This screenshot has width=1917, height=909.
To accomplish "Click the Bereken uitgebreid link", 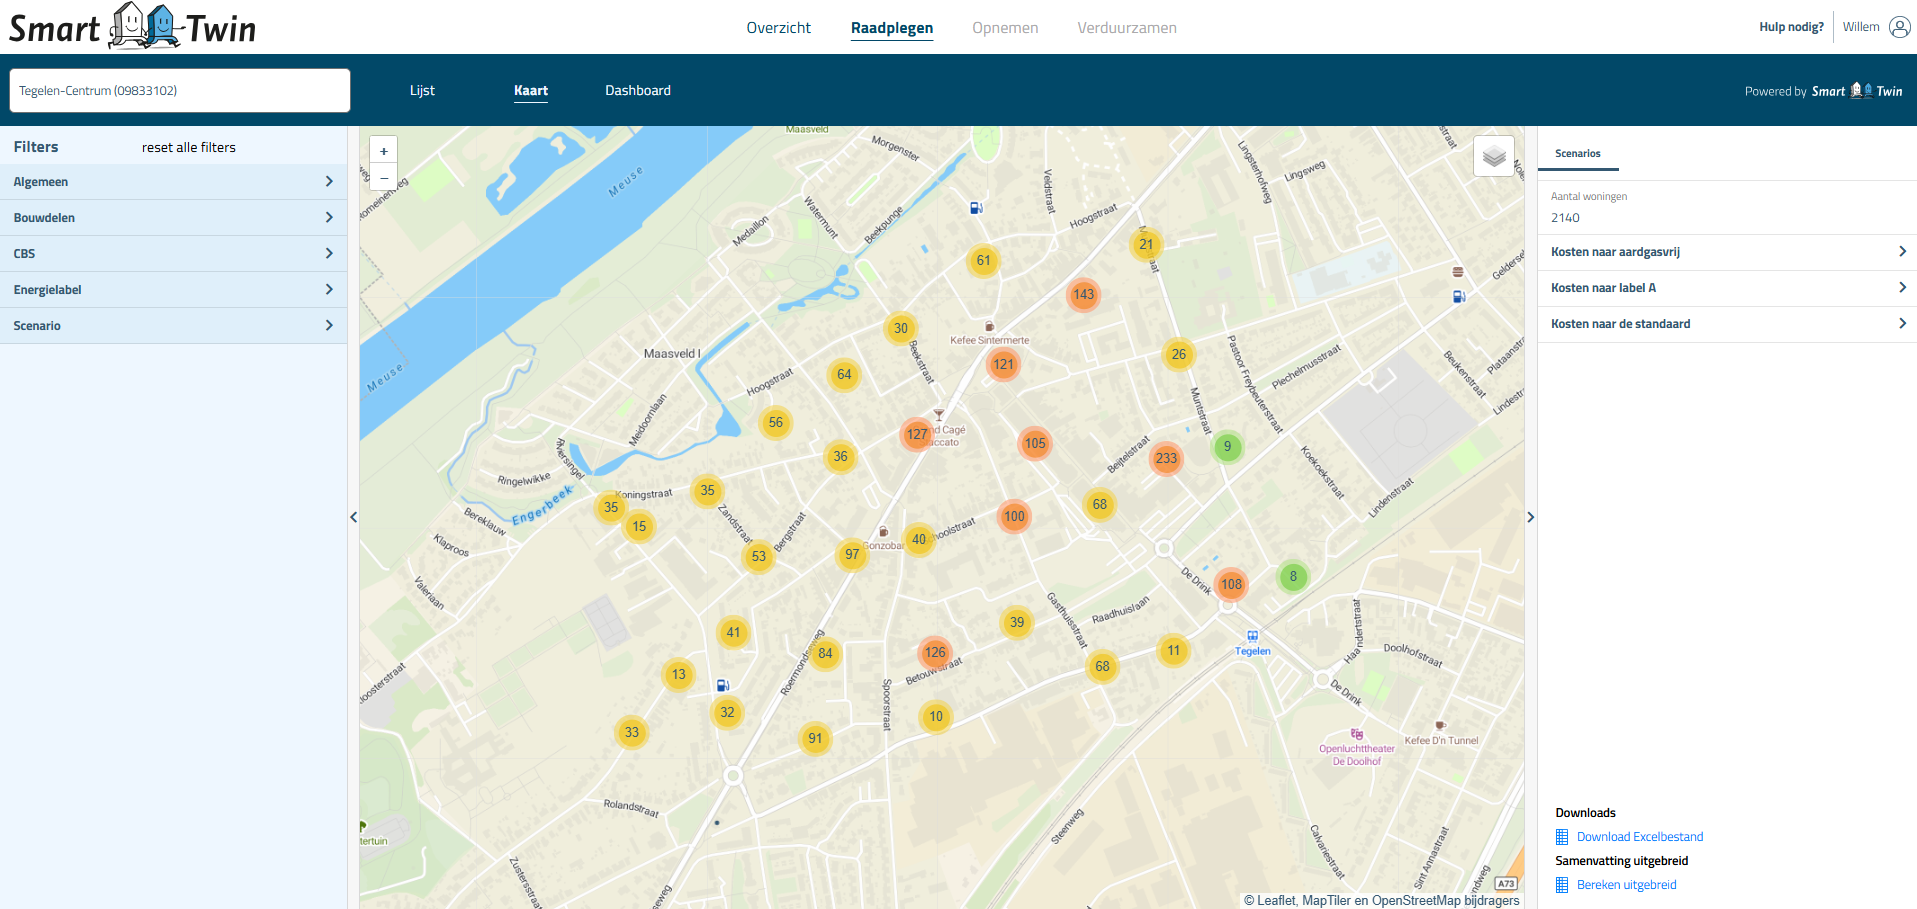I will point(1626,885).
